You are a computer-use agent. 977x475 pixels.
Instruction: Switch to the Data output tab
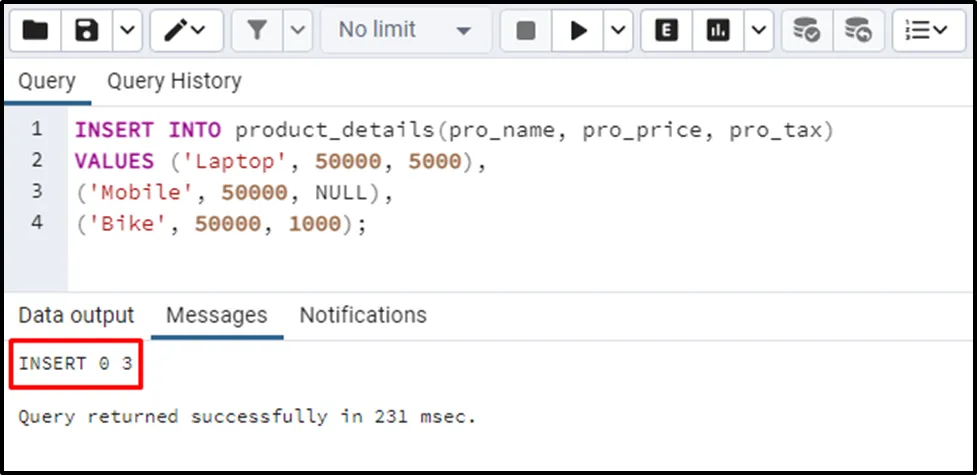click(x=76, y=315)
